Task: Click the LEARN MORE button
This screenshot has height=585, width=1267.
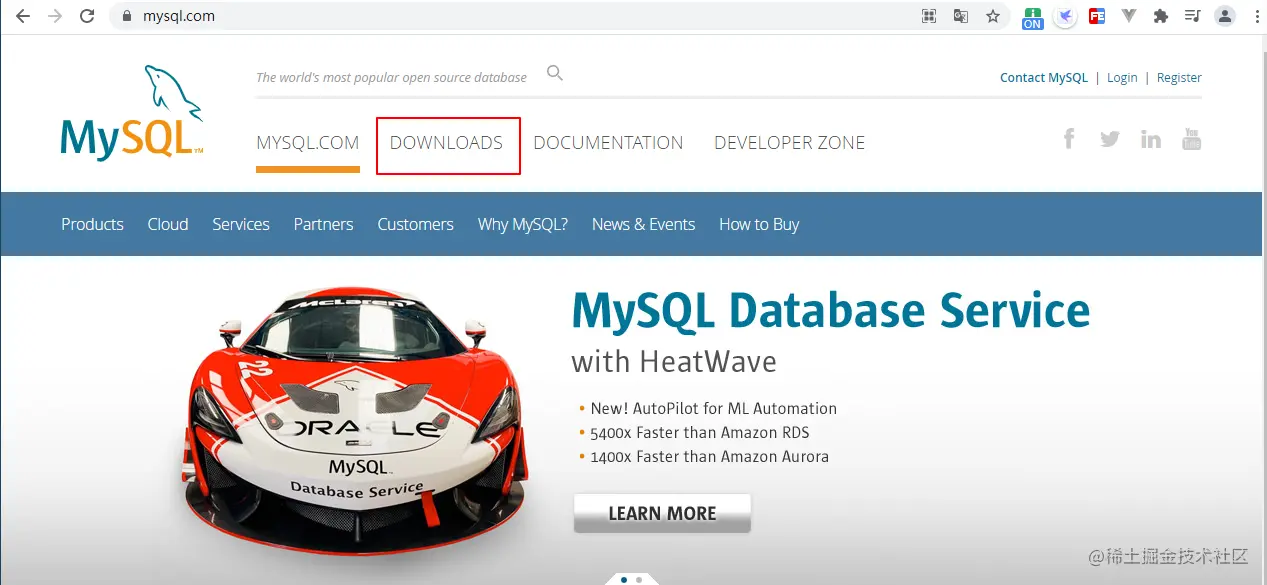Action: 662,513
